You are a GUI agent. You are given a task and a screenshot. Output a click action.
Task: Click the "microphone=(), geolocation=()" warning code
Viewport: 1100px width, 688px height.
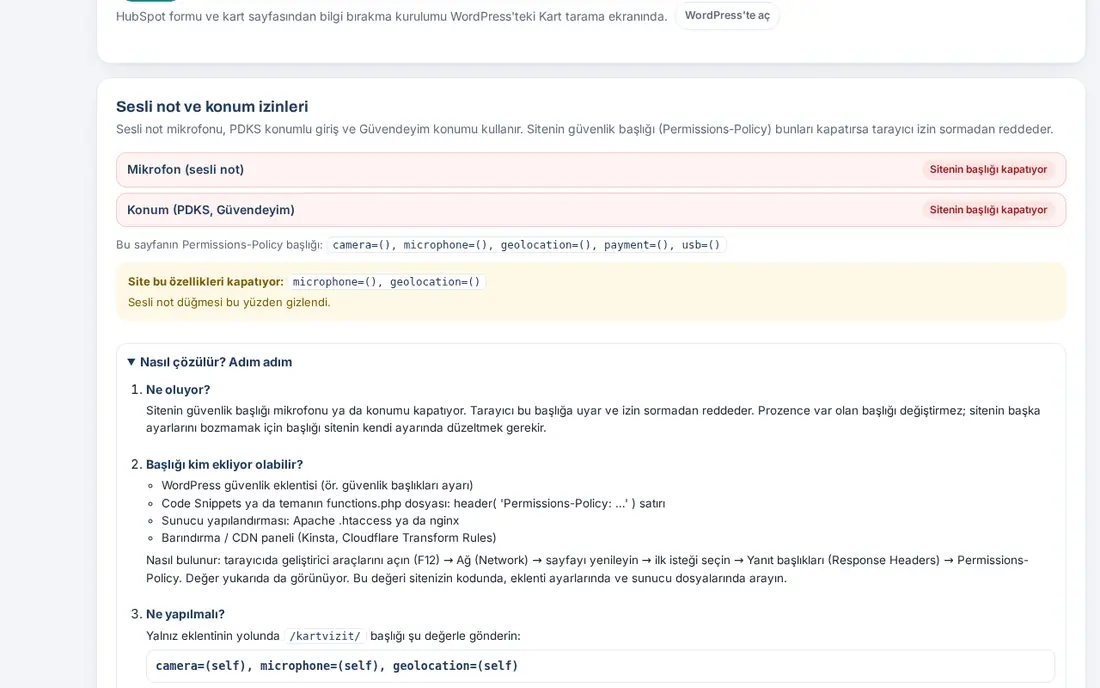[x=386, y=282]
